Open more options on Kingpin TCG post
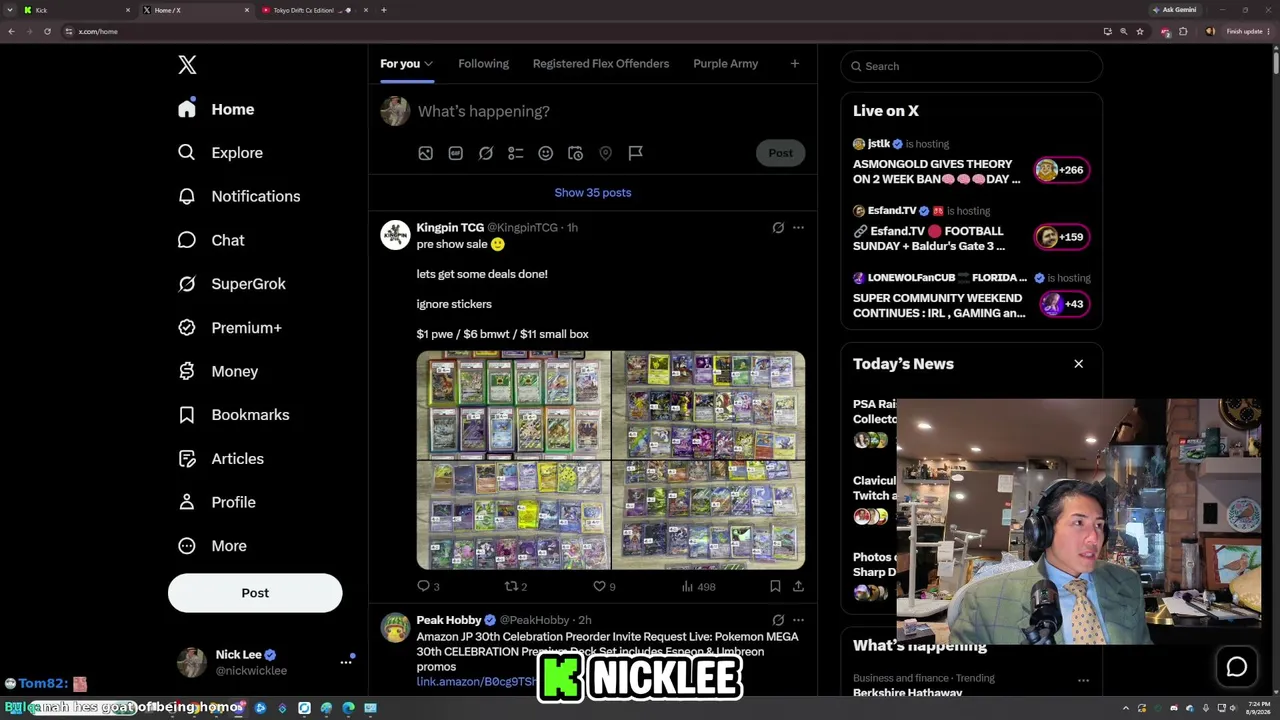 (x=798, y=228)
